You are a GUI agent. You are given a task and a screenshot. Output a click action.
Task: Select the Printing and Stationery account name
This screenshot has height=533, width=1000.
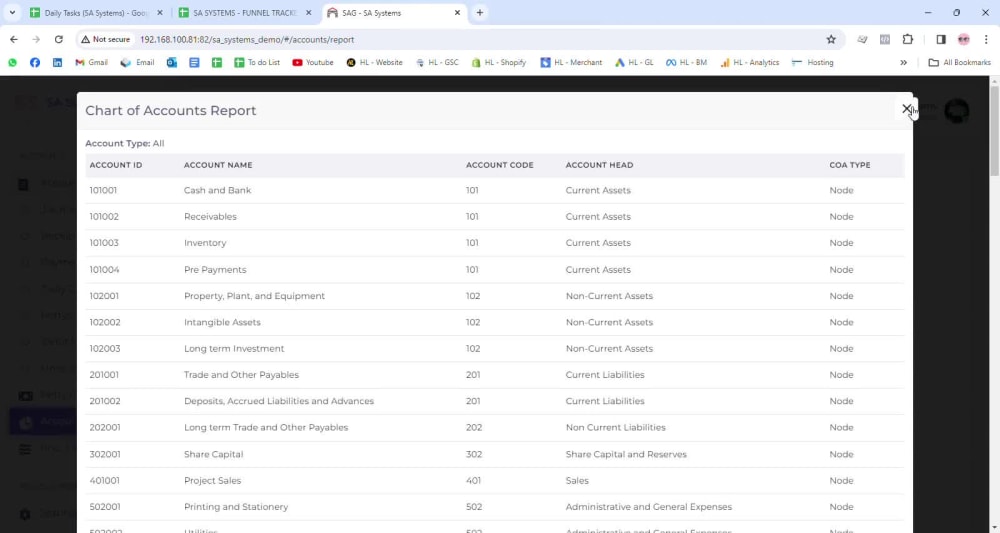236,507
